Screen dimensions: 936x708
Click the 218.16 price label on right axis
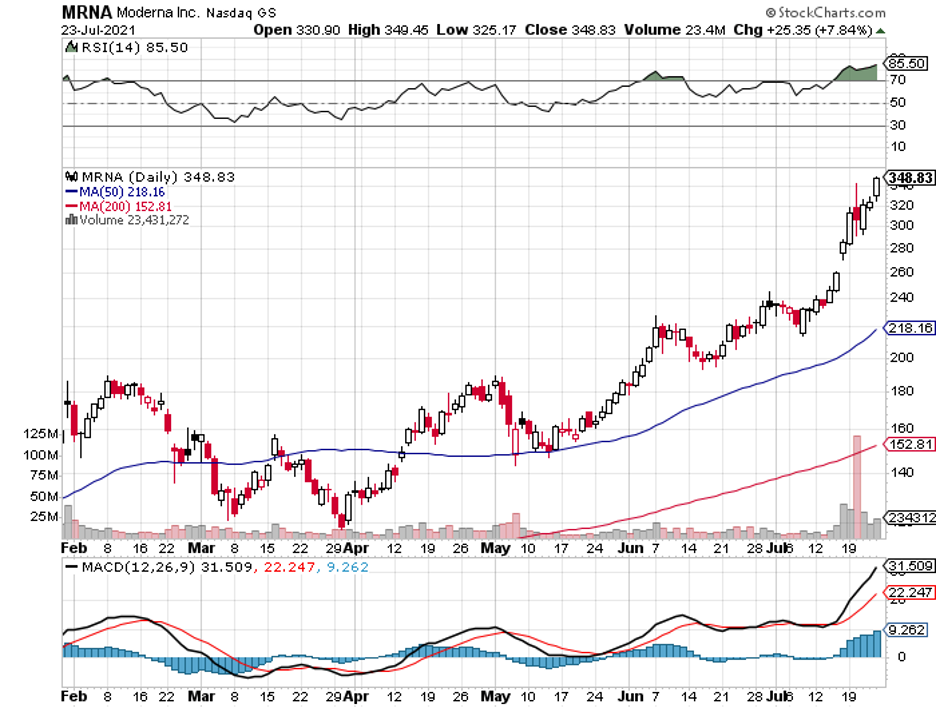910,328
